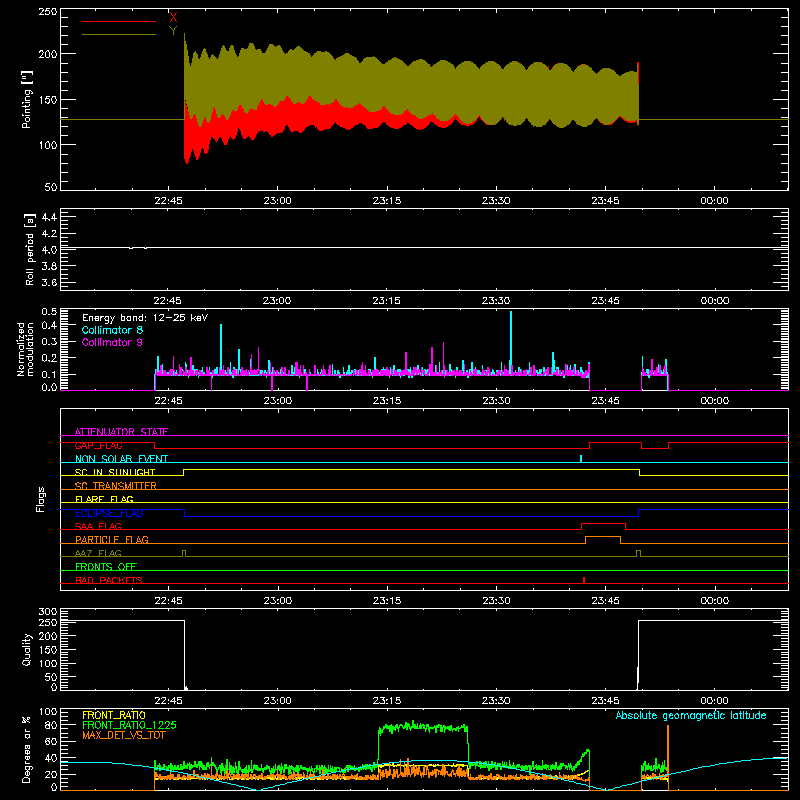Click the red X legend line
Screen dimensions: 800x800
[119, 21]
